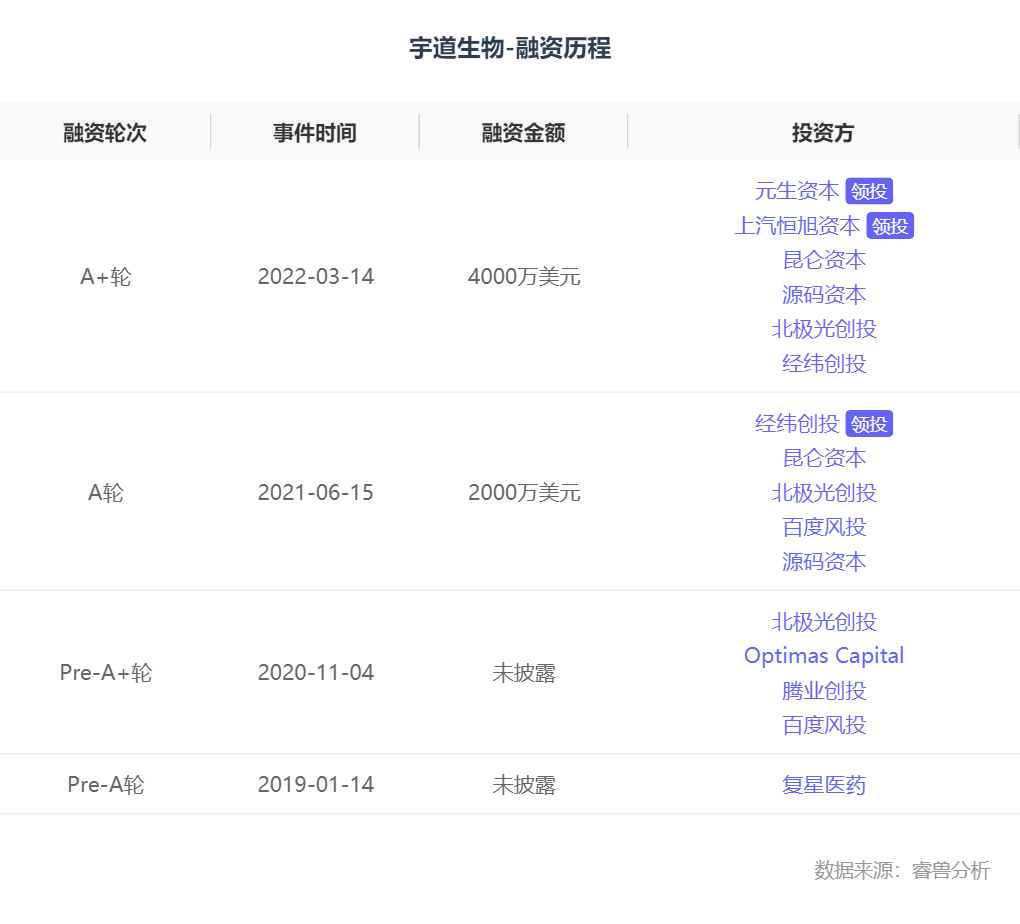Viewport: 1020px width, 924px height.
Task: Click the 融资金额 column header
Action: point(524,133)
